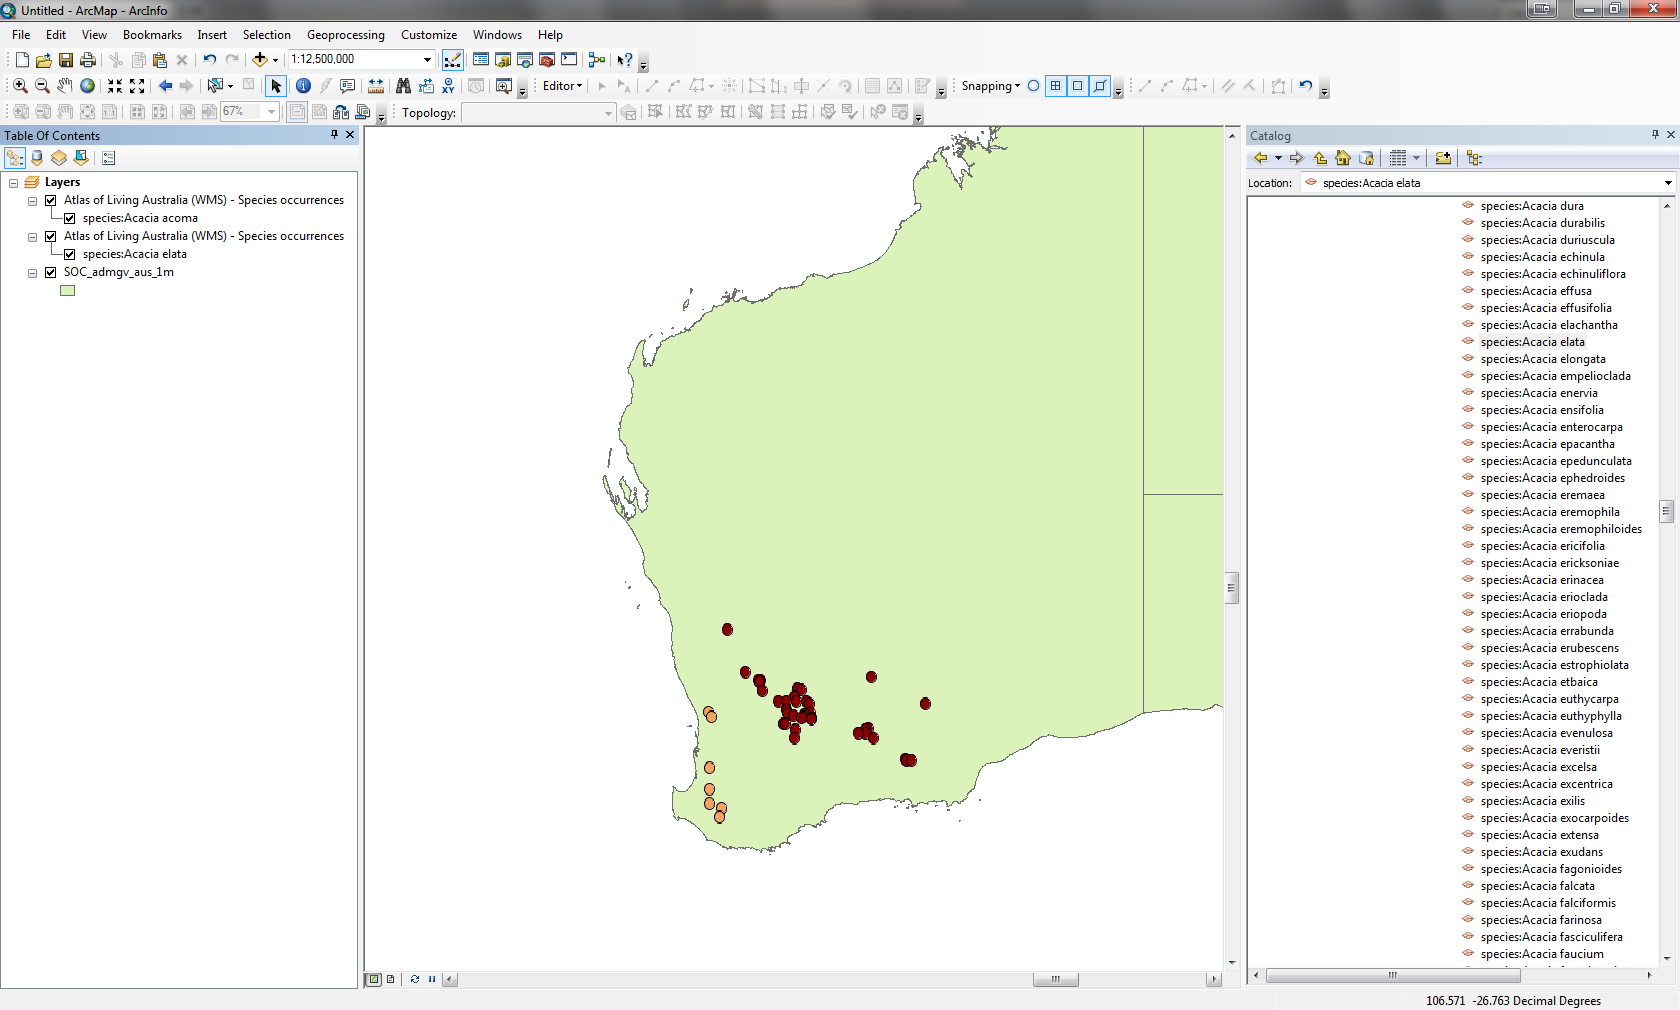Go to Home folder in Catalog

1343,158
